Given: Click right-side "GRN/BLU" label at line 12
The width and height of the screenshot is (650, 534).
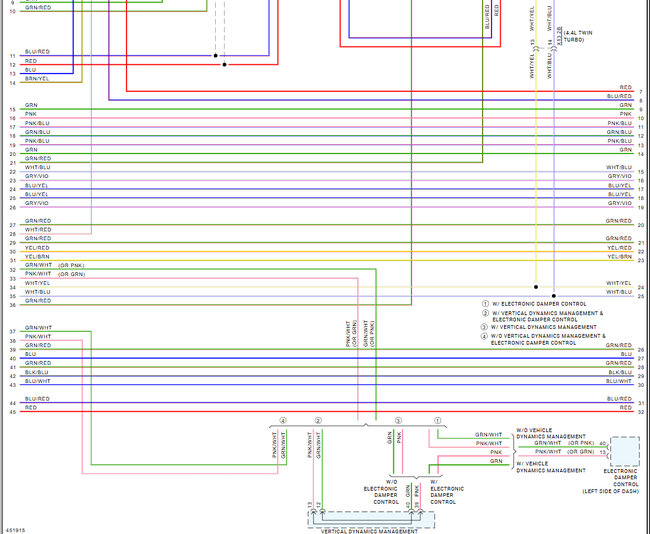Looking at the screenshot, I should click(x=619, y=132).
